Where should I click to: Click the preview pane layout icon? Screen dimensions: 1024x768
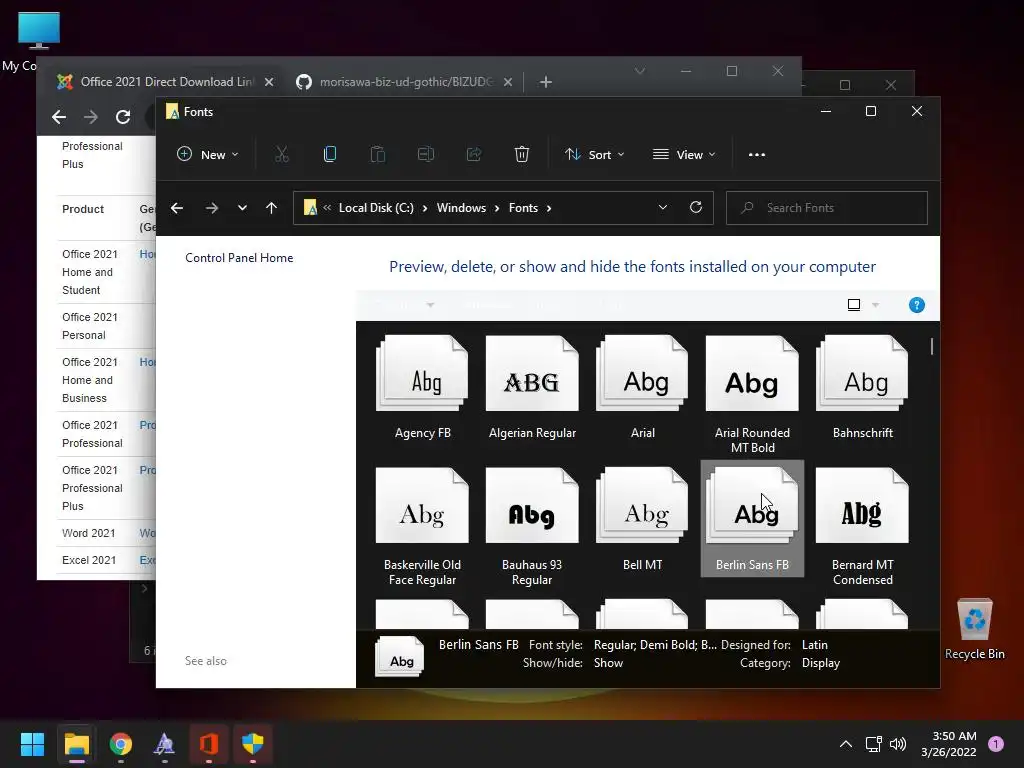pos(854,305)
